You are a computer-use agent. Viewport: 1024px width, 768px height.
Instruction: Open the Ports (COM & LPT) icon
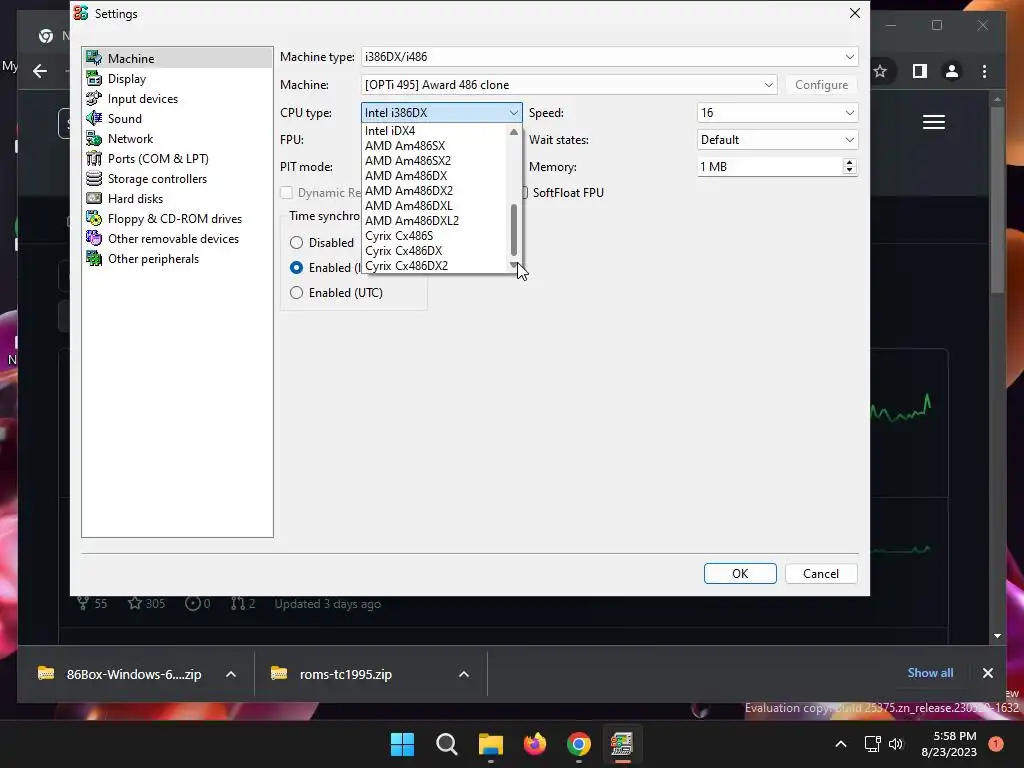click(94, 159)
